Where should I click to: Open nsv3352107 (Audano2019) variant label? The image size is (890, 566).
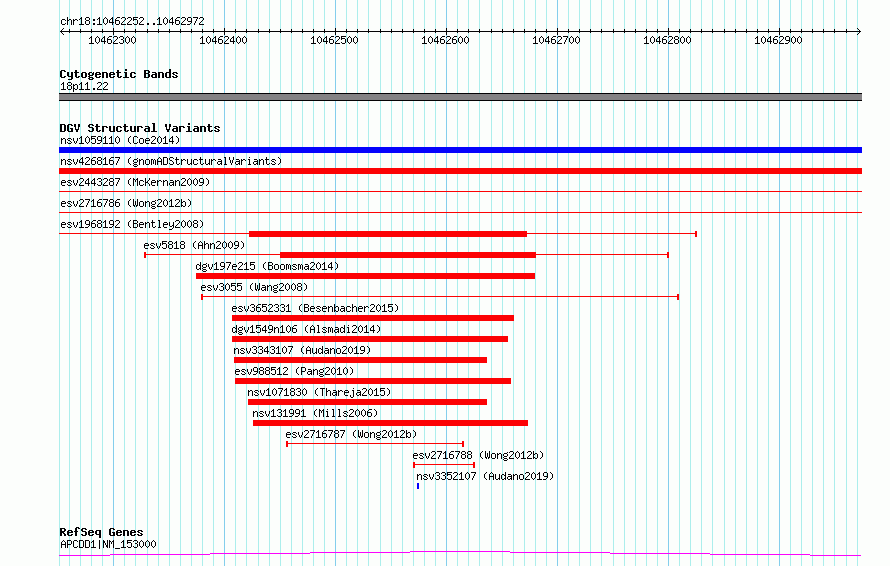click(485, 476)
